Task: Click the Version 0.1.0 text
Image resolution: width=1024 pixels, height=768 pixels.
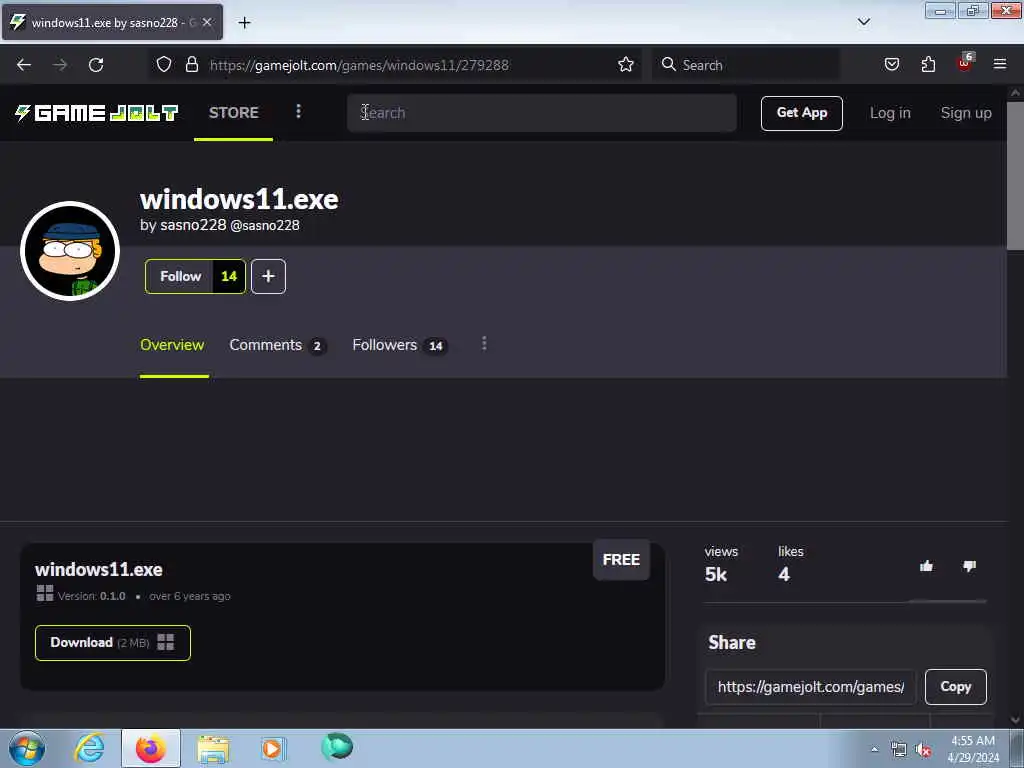Action: (x=91, y=596)
